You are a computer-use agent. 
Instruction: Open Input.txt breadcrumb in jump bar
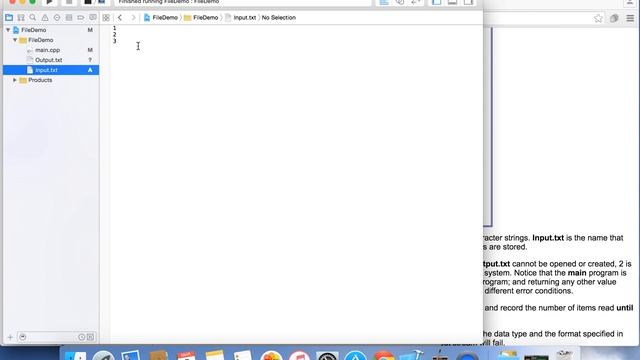point(240,18)
